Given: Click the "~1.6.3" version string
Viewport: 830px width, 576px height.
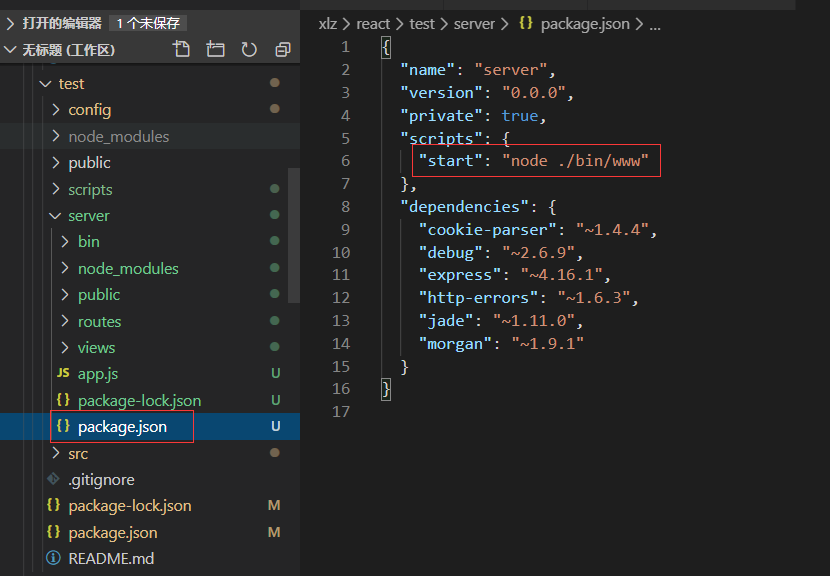Looking at the screenshot, I should pyautogui.click(x=594, y=298).
